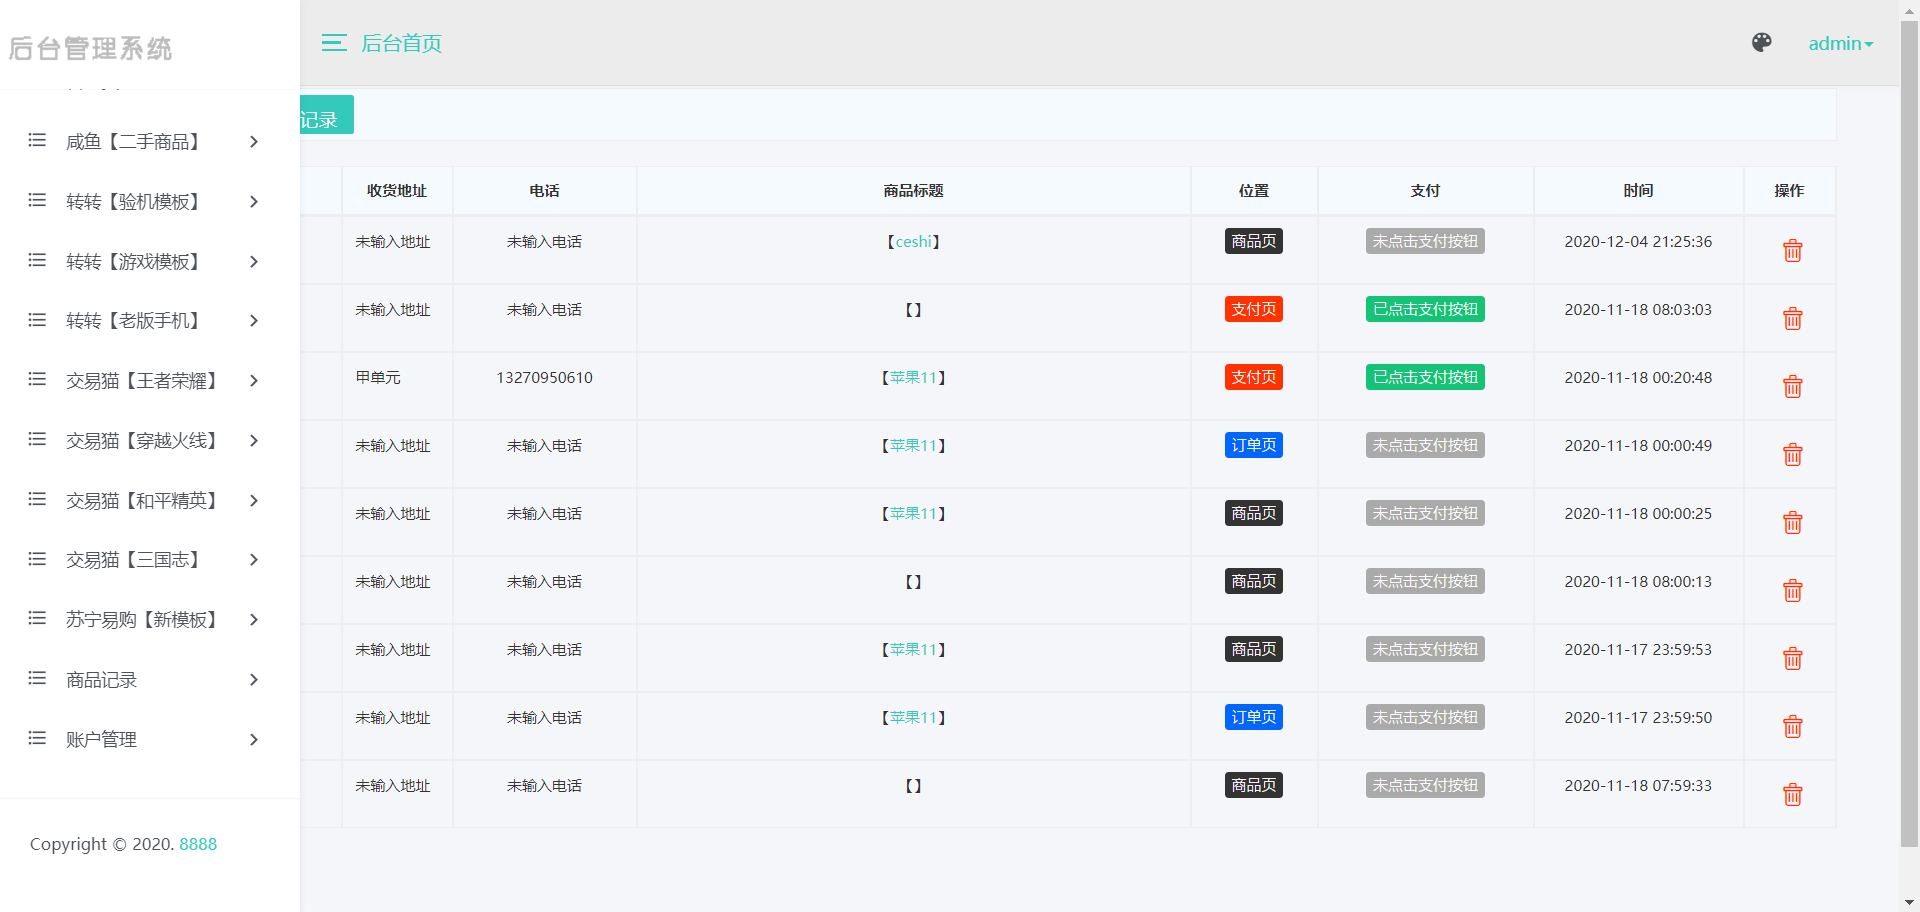
Task: Open 交易猫【和平精英】 sidebar menu
Action: point(145,500)
